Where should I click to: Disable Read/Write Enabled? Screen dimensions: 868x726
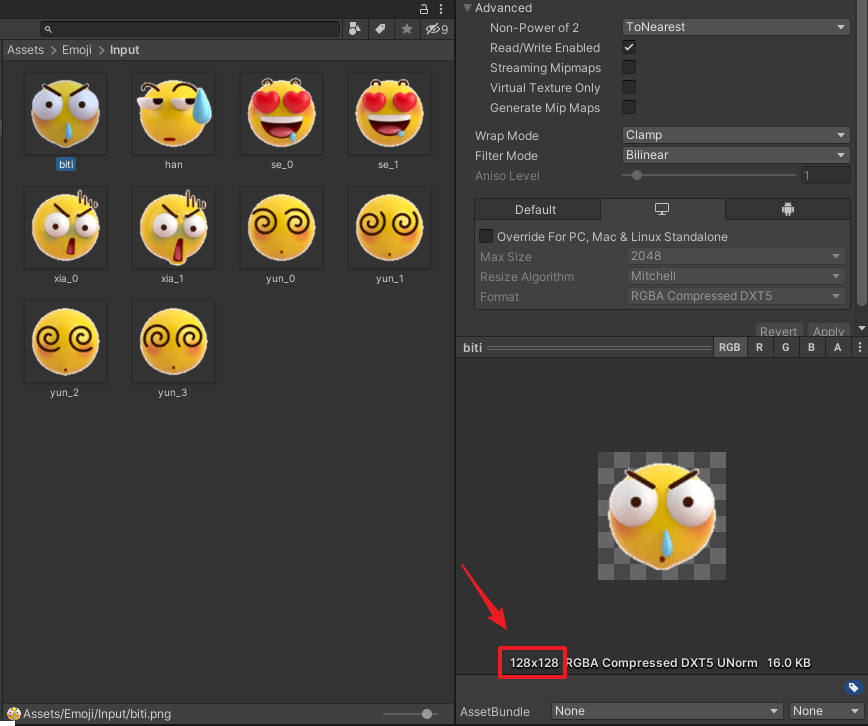point(628,47)
